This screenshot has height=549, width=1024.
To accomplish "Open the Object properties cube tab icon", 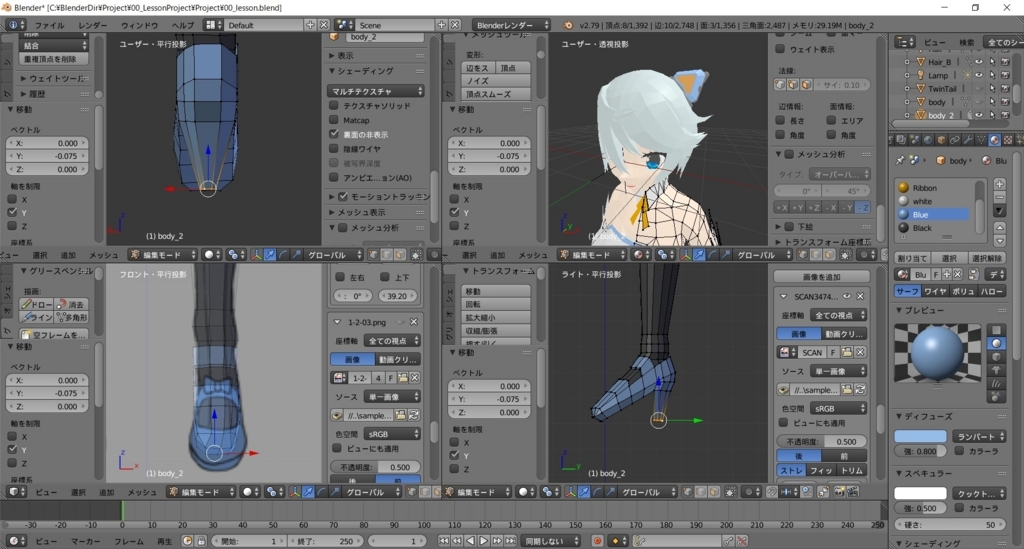I will click(x=941, y=140).
